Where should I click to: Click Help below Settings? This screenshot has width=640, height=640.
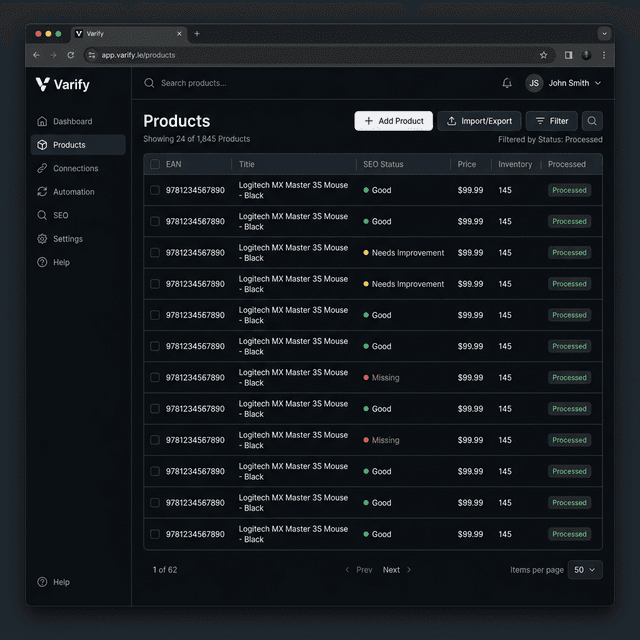[53, 262]
